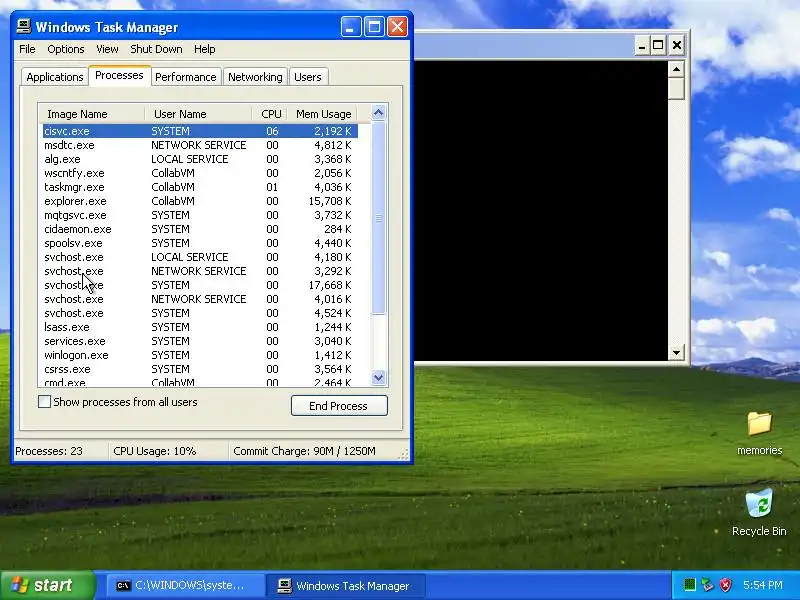Click the green CPU usage tray icon
Image resolution: width=800 pixels, height=600 pixels.
click(690, 585)
